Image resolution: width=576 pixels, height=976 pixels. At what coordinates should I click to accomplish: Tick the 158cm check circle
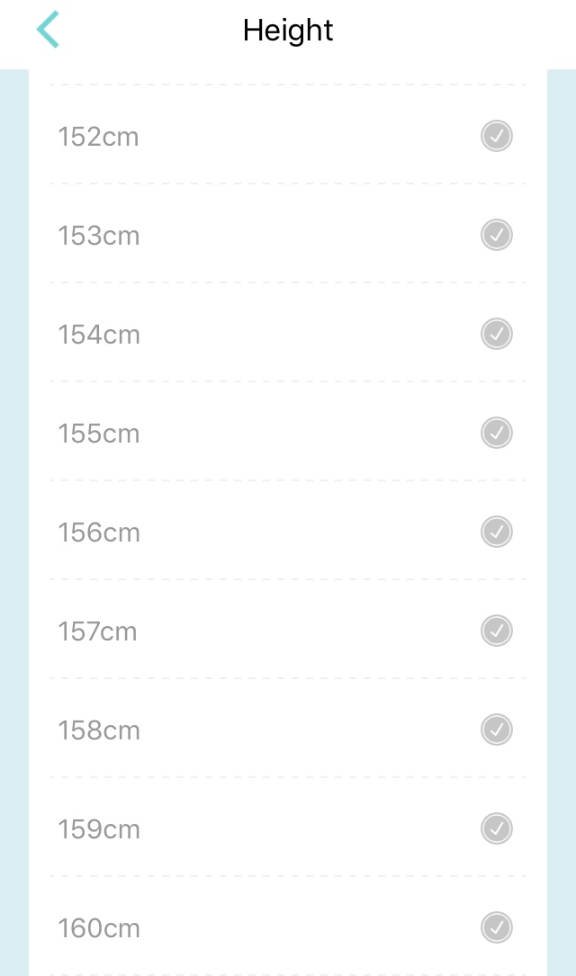496,730
